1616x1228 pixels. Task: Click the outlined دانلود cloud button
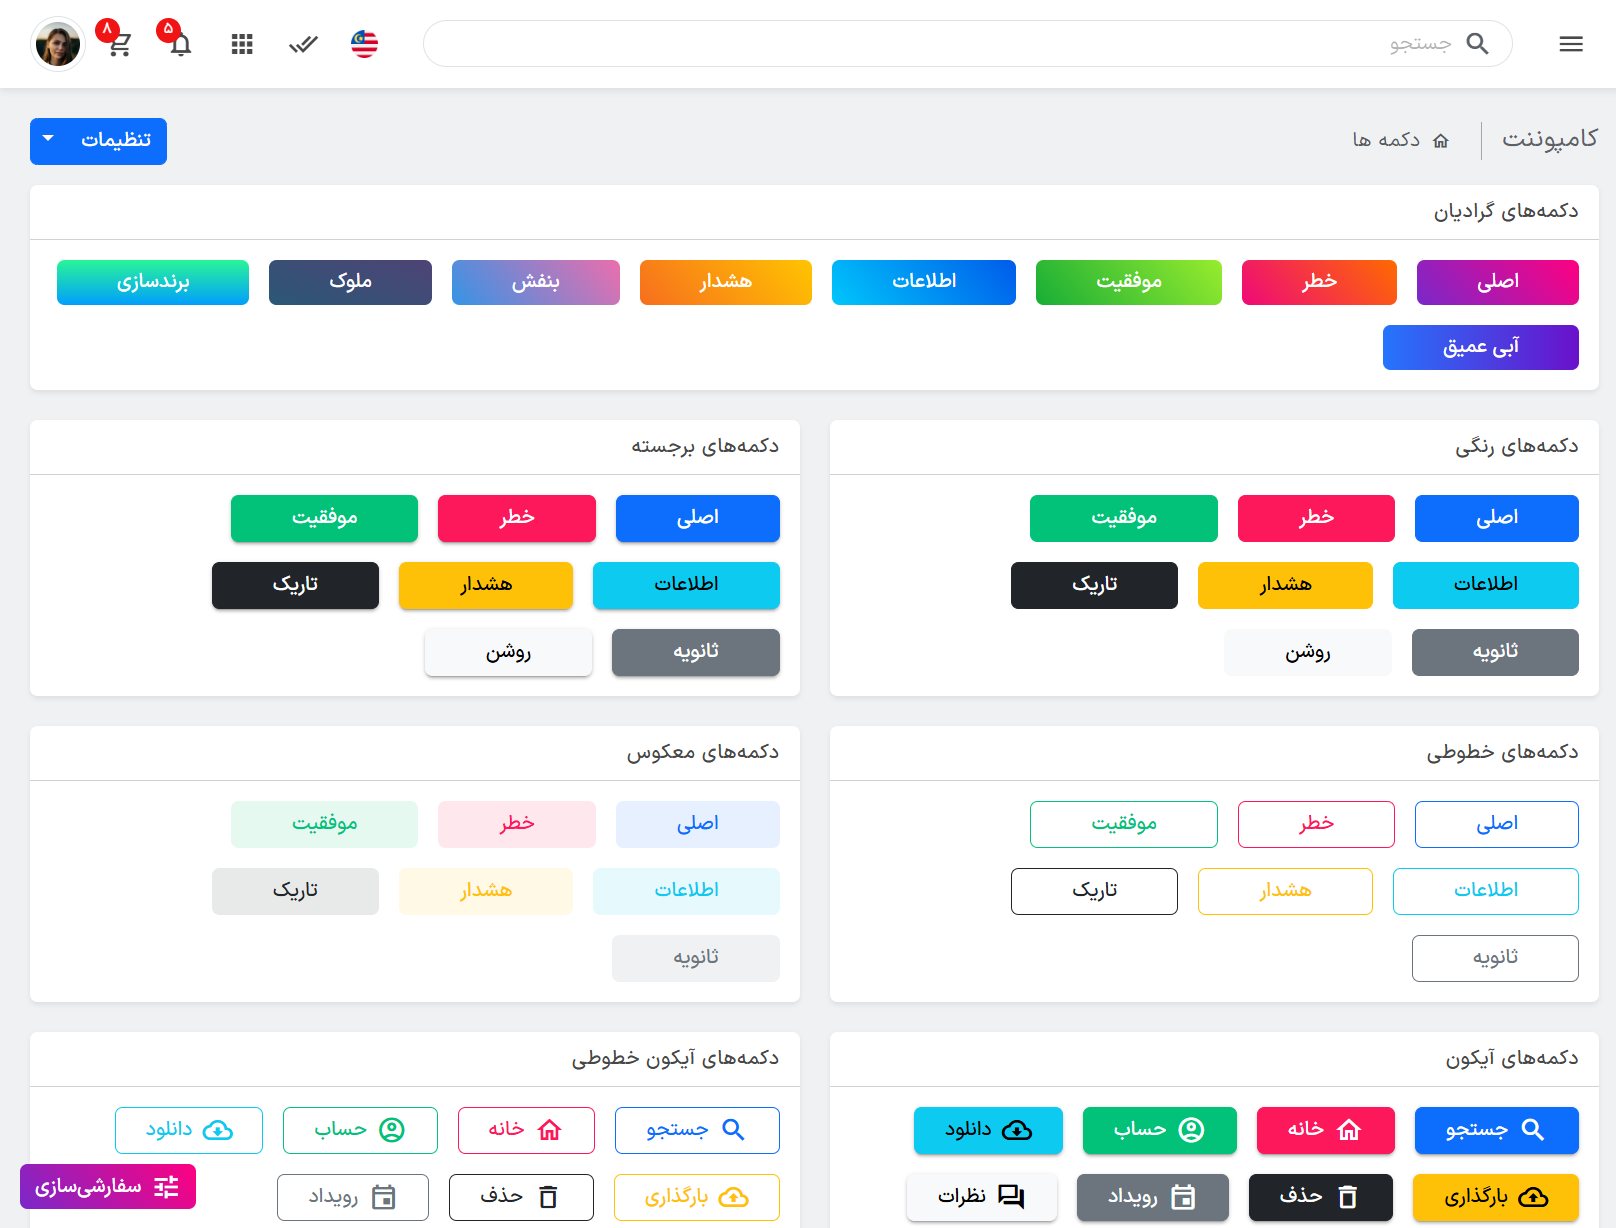pos(189,1130)
